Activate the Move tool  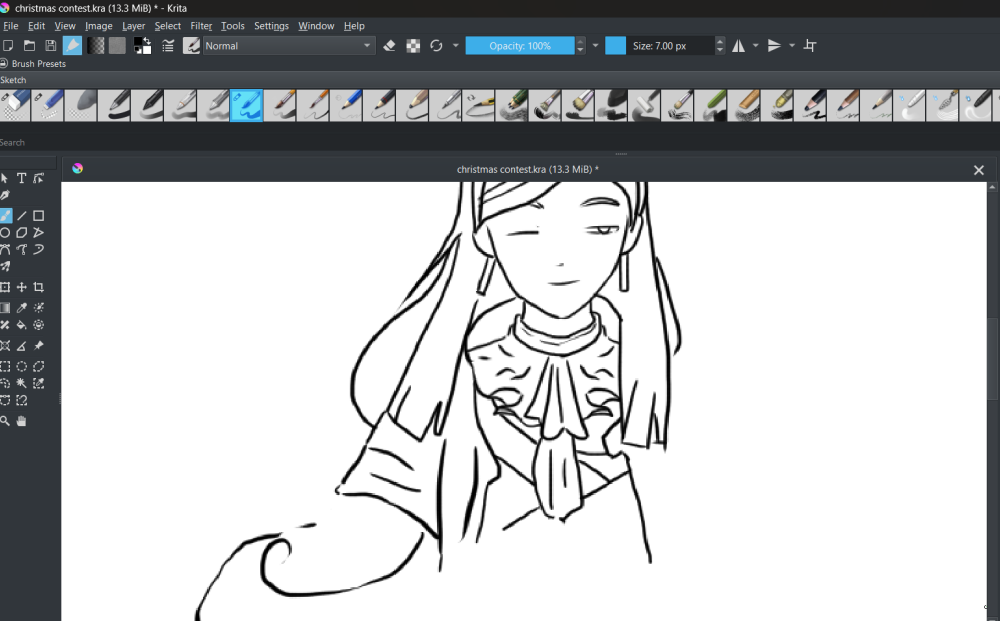point(21,287)
